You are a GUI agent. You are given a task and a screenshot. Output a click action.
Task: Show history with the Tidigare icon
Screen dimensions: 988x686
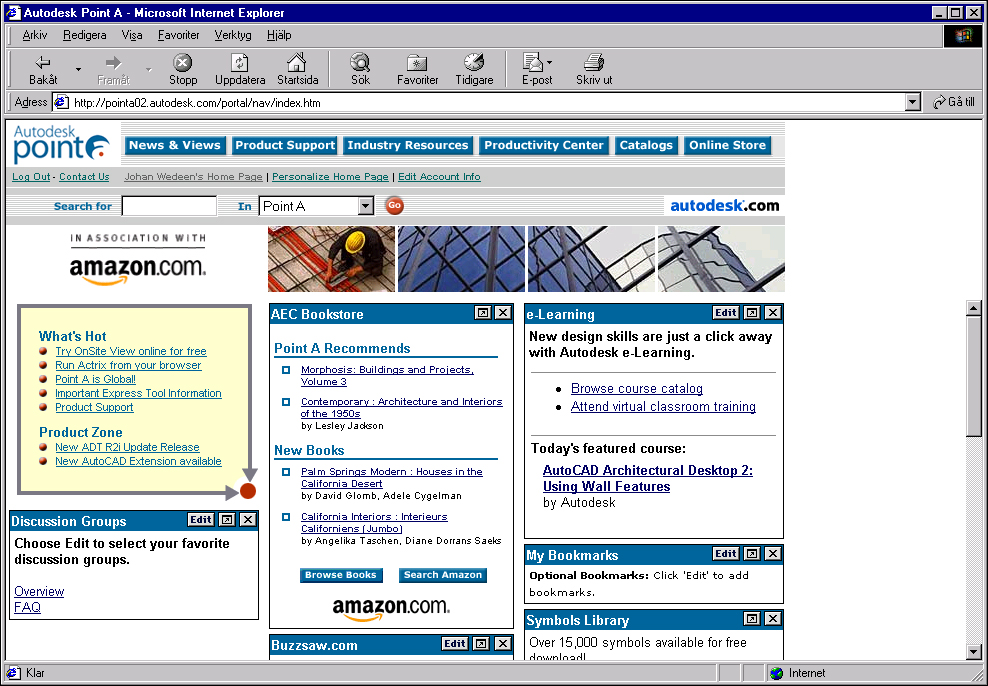click(474, 69)
